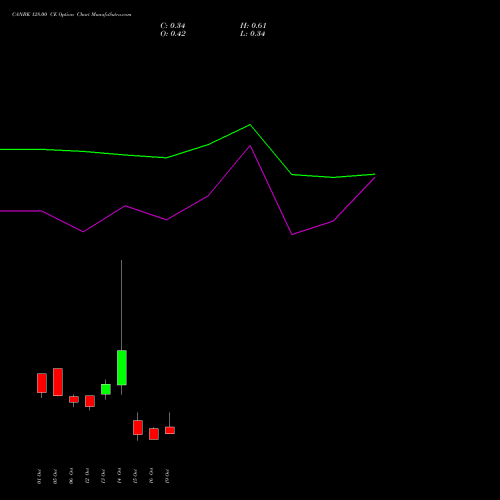This screenshot has height=500, width=500.
Task: Click the chart title text at top left
Action: (72, 15)
